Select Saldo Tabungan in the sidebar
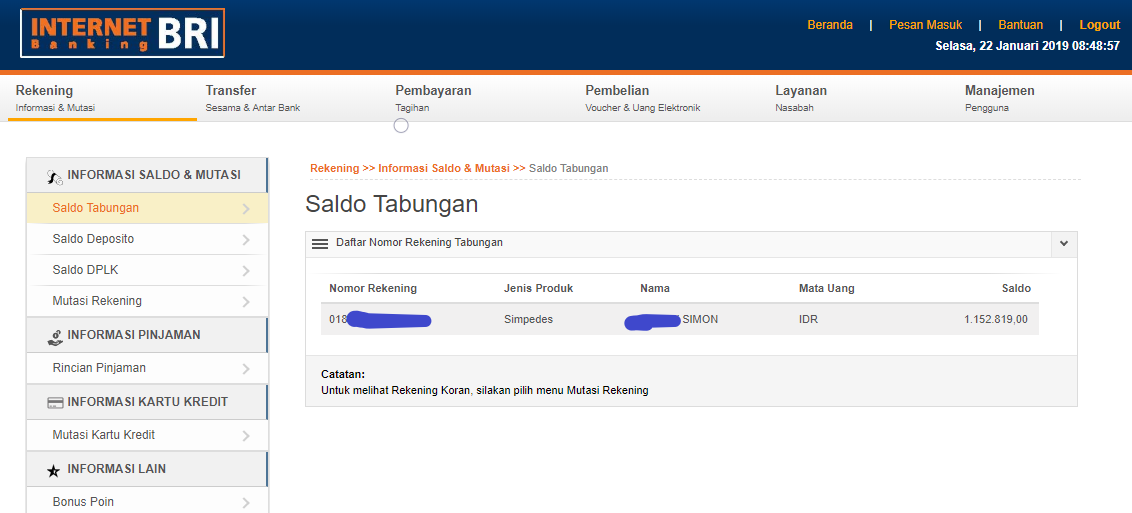Screen dimensions: 1132x513 point(147,209)
